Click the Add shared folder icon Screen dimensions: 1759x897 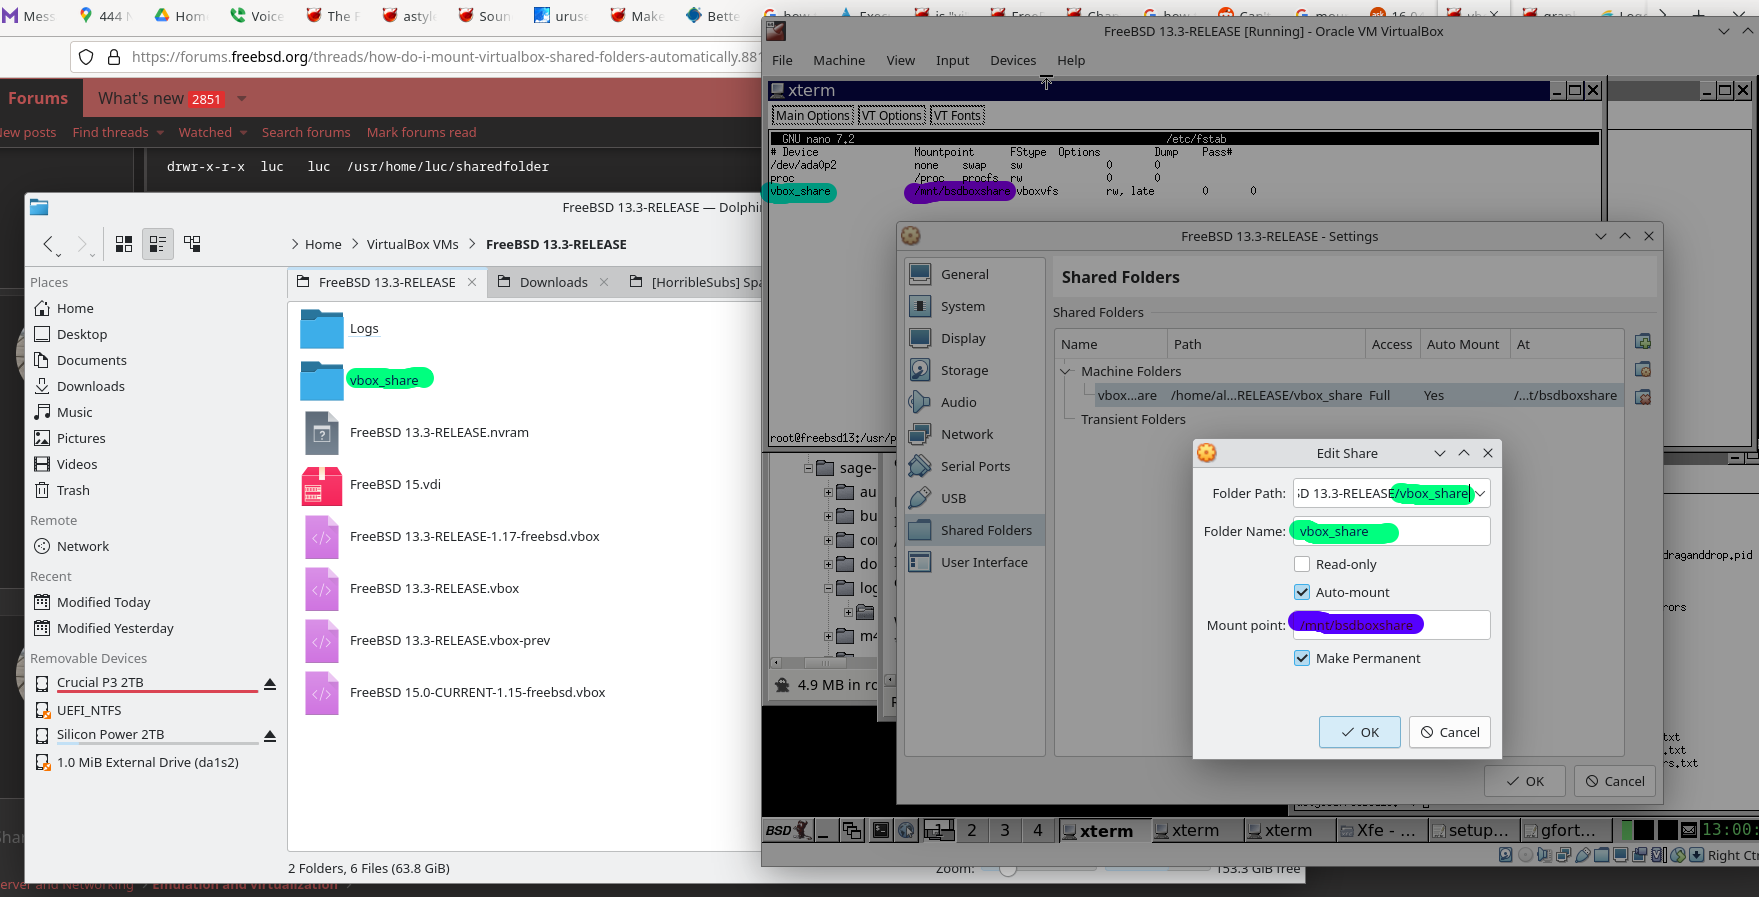[1642, 342]
